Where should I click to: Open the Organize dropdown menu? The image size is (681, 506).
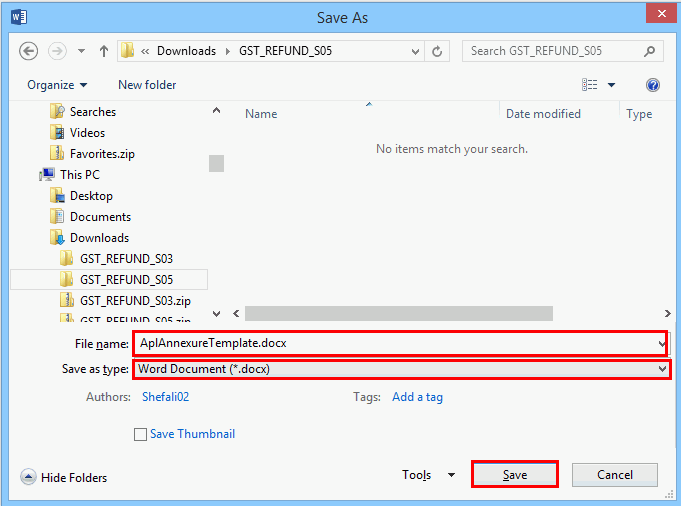57,85
